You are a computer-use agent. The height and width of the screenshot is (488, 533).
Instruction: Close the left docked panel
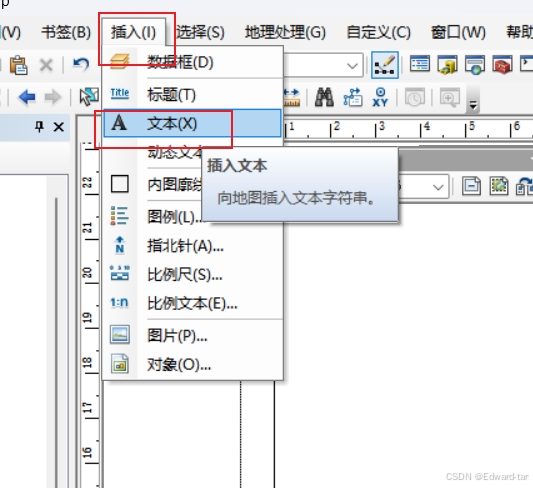tap(59, 127)
